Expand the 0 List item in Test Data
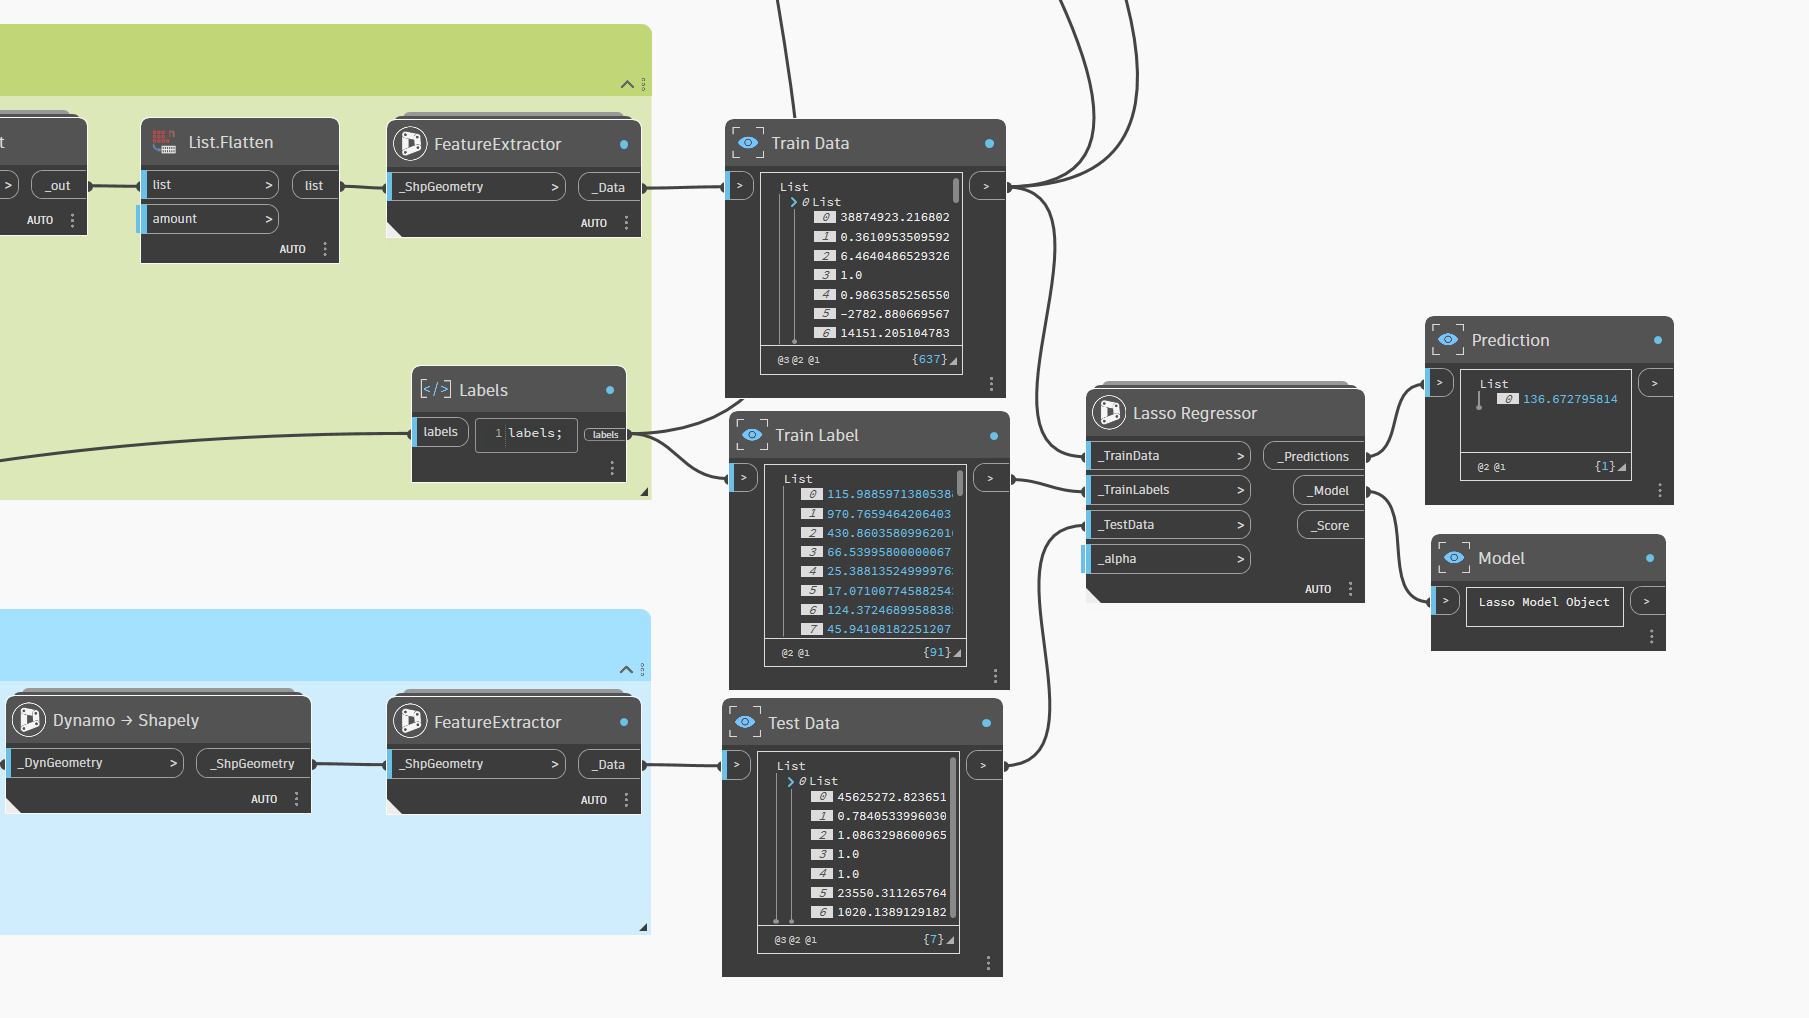The width and height of the screenshot is (1809, 1018). tap(791, 781)
